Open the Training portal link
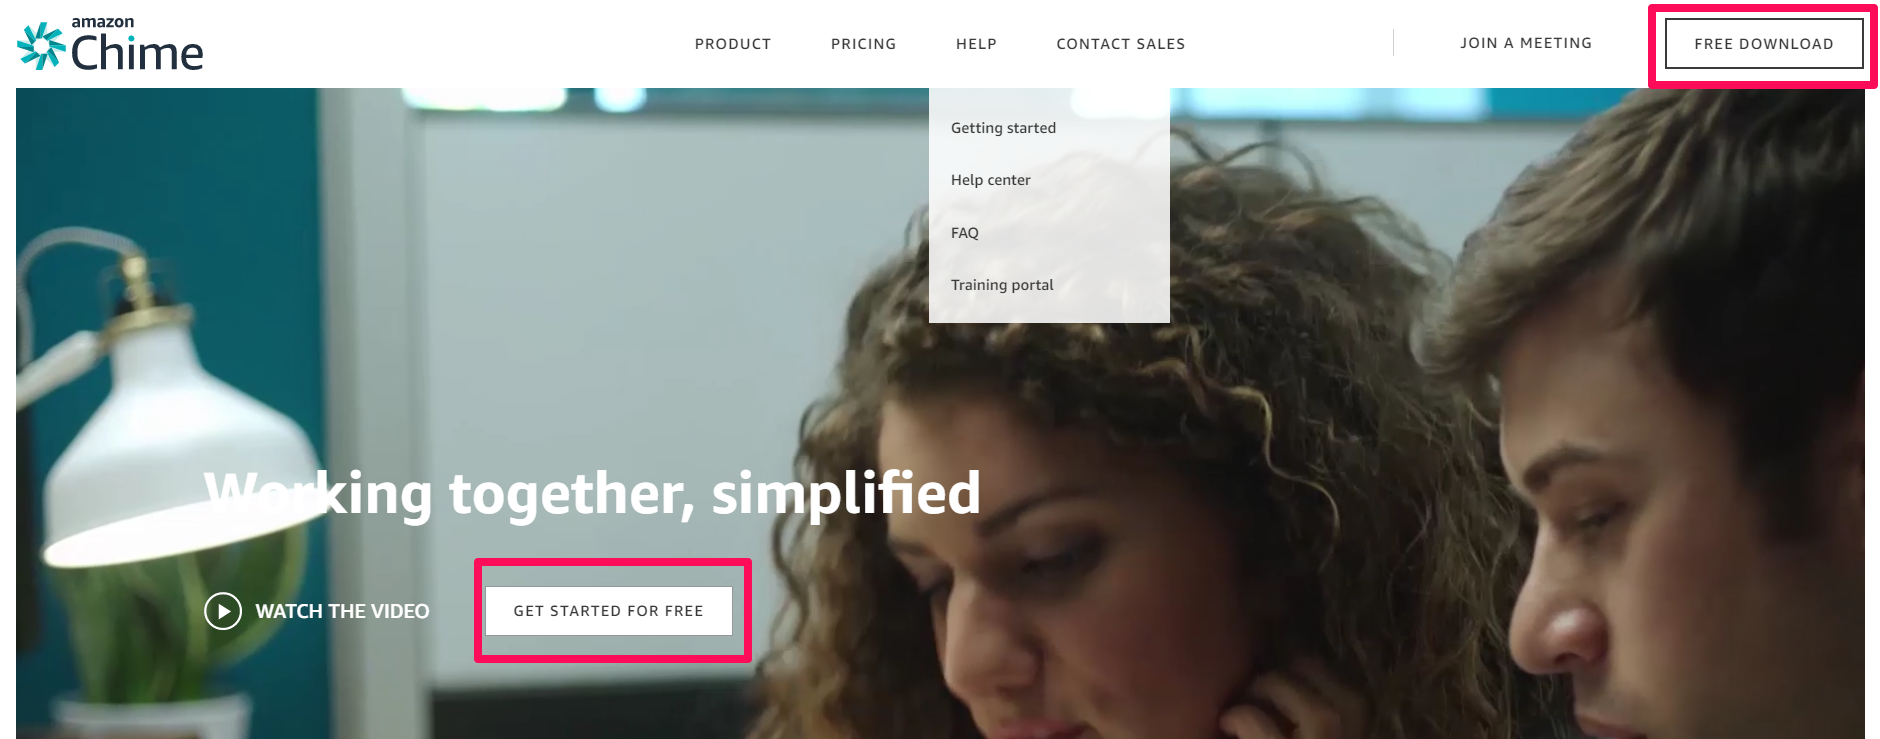1880x739 pixels. point(1002,285)
